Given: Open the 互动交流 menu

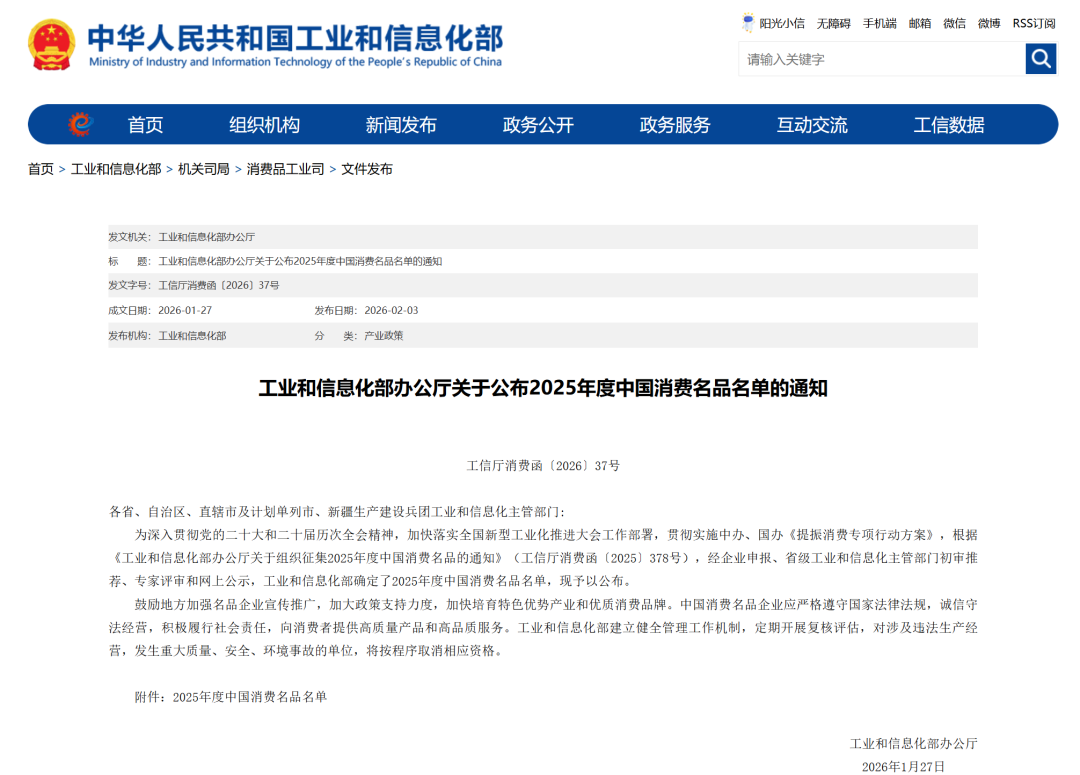Looking at the screenshot, I should [x=811, y=124].
